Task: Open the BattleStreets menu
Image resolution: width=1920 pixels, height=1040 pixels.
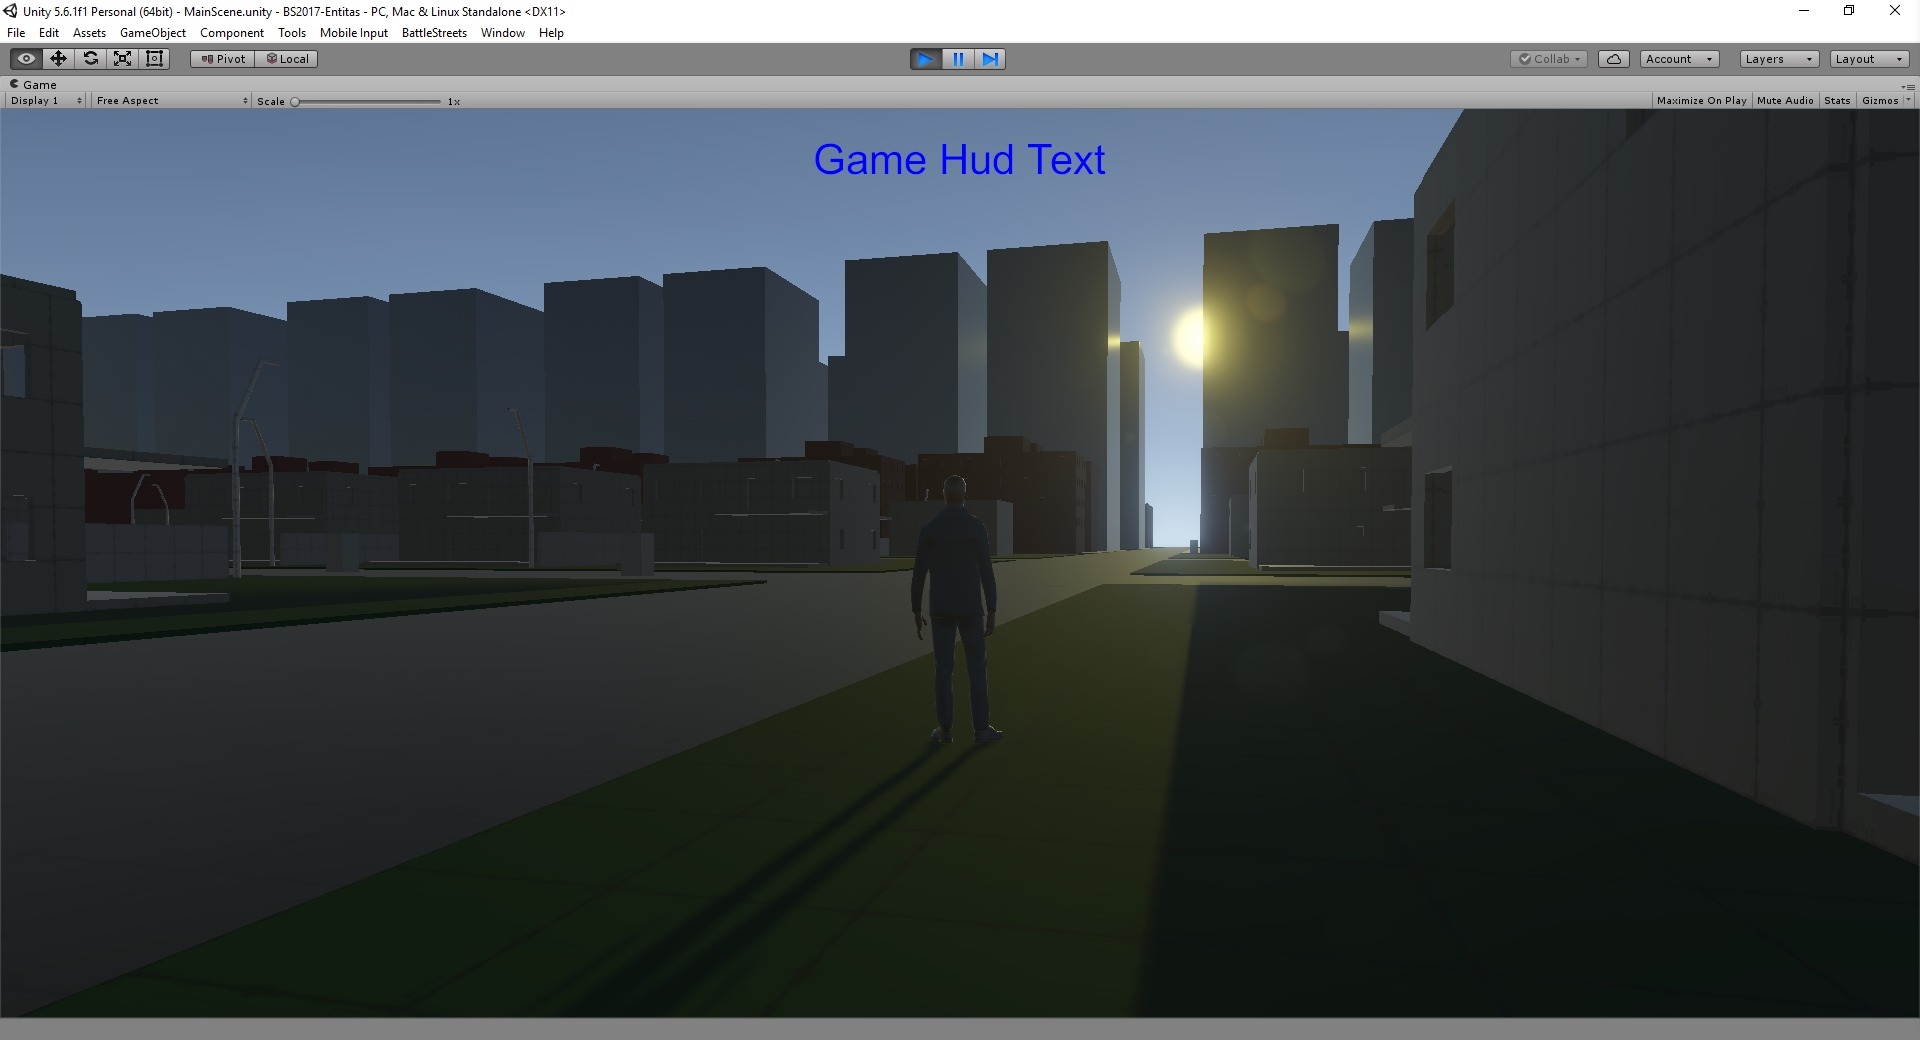Action: pyautogui.click(x=434, y=33)
